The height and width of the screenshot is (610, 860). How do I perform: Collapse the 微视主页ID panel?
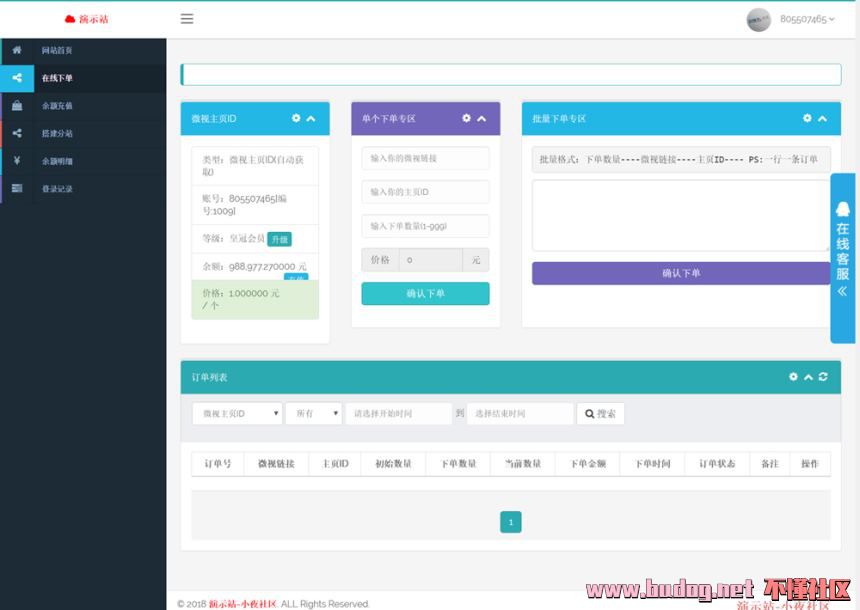point(311,118)
